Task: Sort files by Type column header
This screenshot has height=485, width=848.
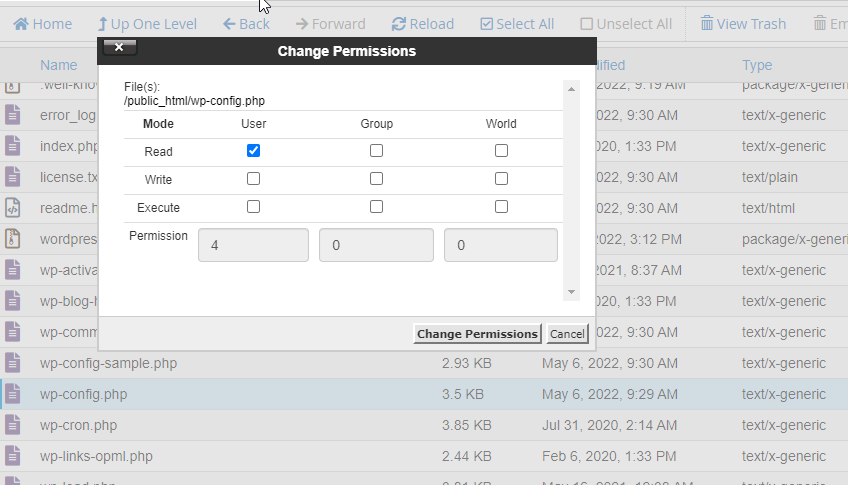Action: (757, 65)
